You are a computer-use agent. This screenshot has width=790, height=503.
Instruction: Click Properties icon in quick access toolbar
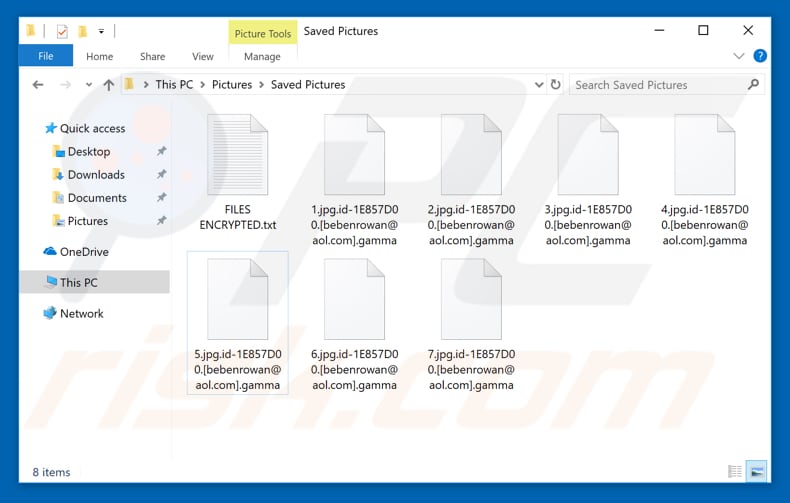click(62, 31)
